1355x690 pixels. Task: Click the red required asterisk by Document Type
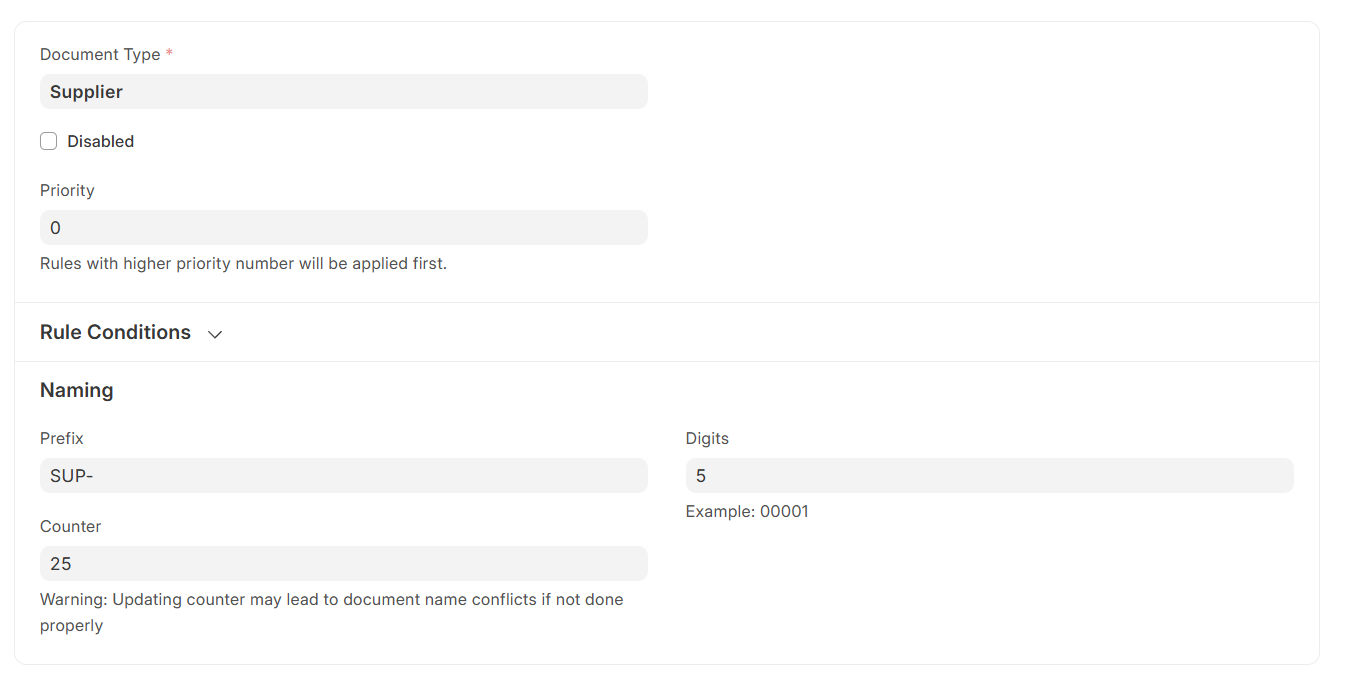[169, 54]
